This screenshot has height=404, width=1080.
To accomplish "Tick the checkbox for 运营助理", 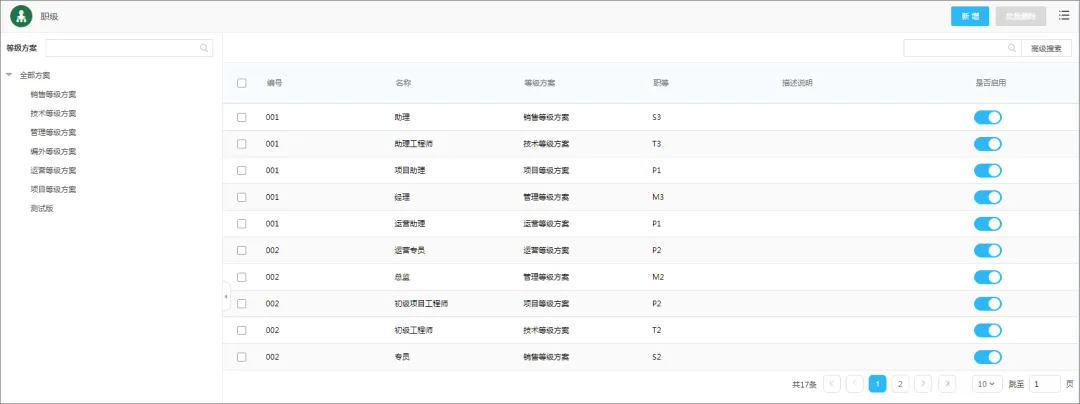I will click(242, 224).
